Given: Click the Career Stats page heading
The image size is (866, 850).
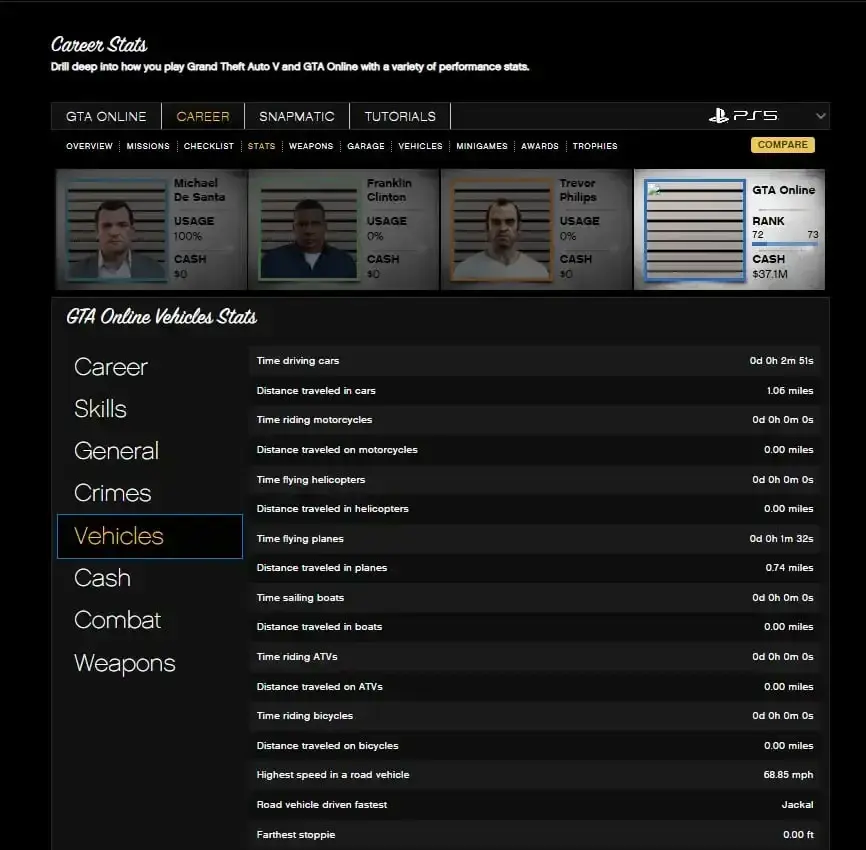Looking at the screenshot, I should (x=99, y=44).
